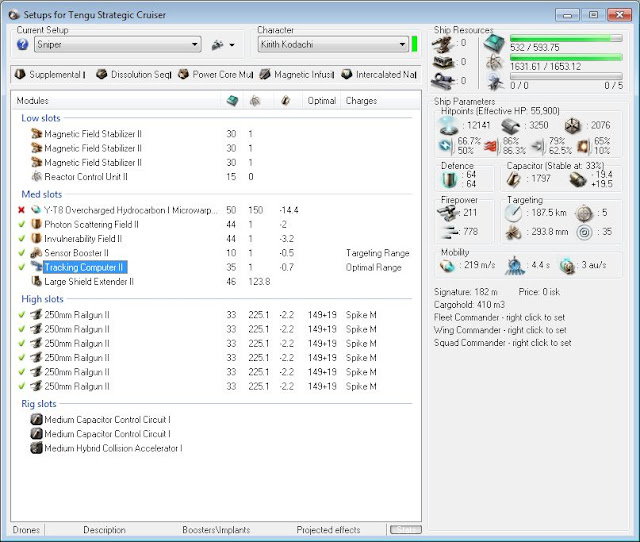Click the shield hitpoints icon
Image resolution: width=640 pixels, height=542 pixels.
click(x=448, y=125)
